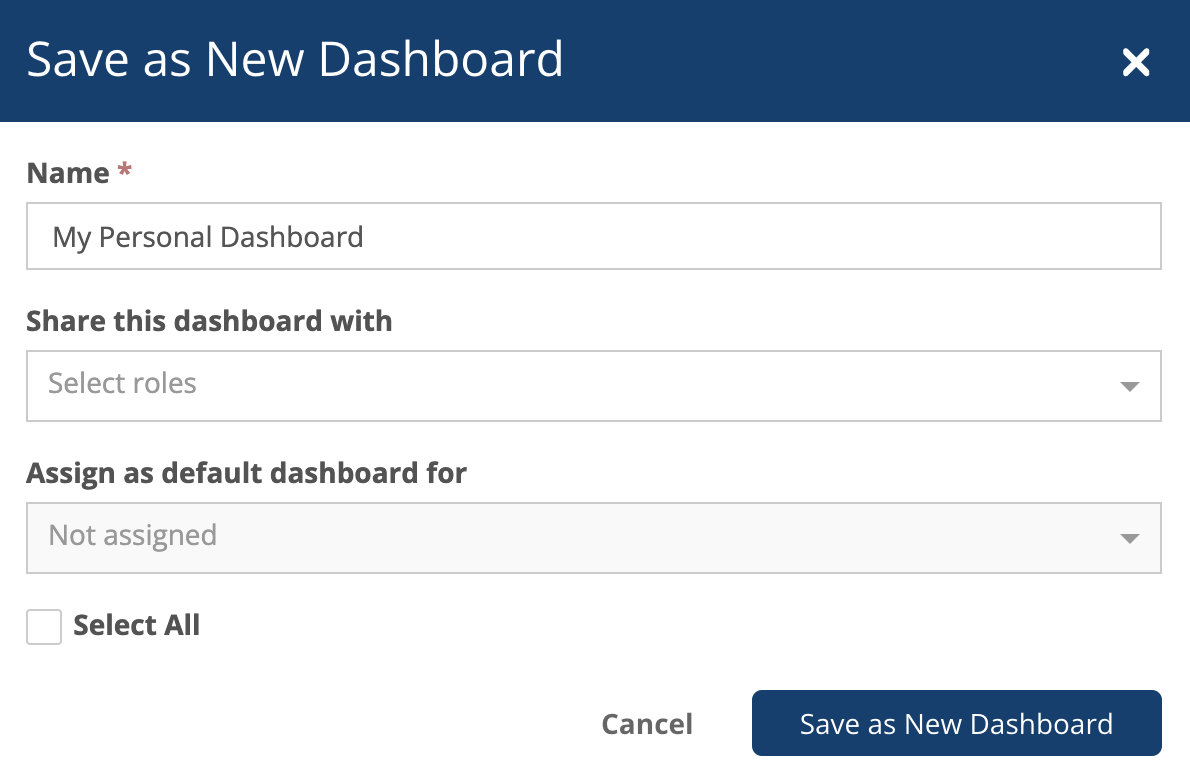Click the X icon in the header
The height and width of the screenshot is (782, 1190).
click(1135, 62)
